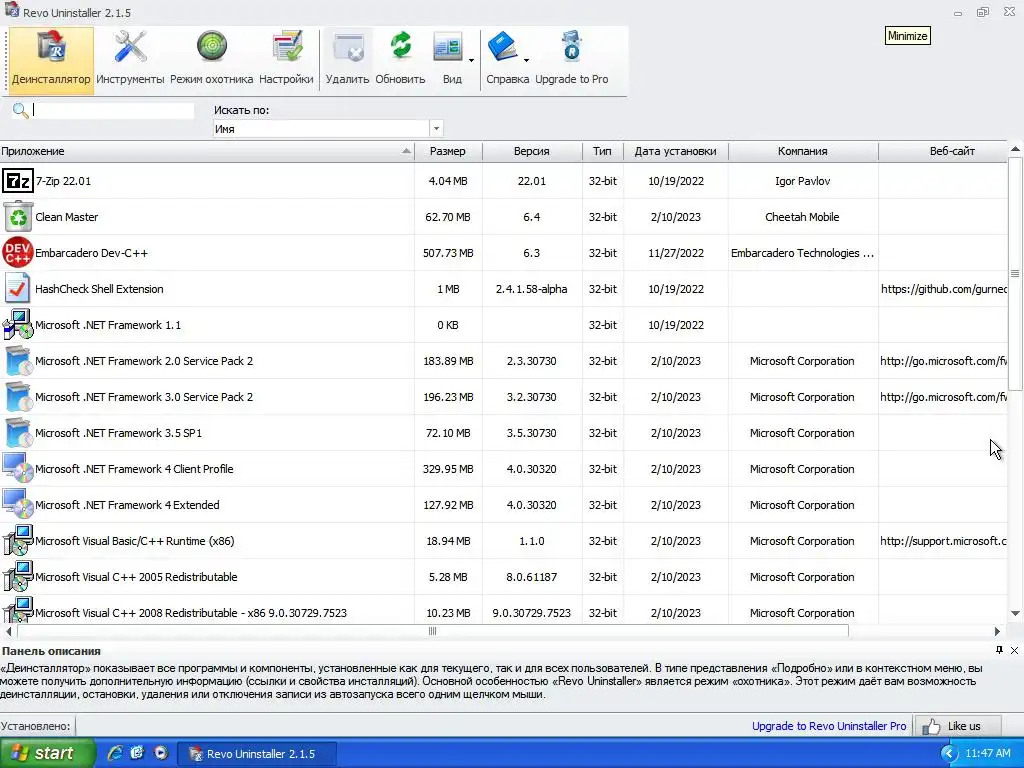1024x768 pixels.
Task: Click http://support.microsoft.c website cell
Action: coord(943,541)
